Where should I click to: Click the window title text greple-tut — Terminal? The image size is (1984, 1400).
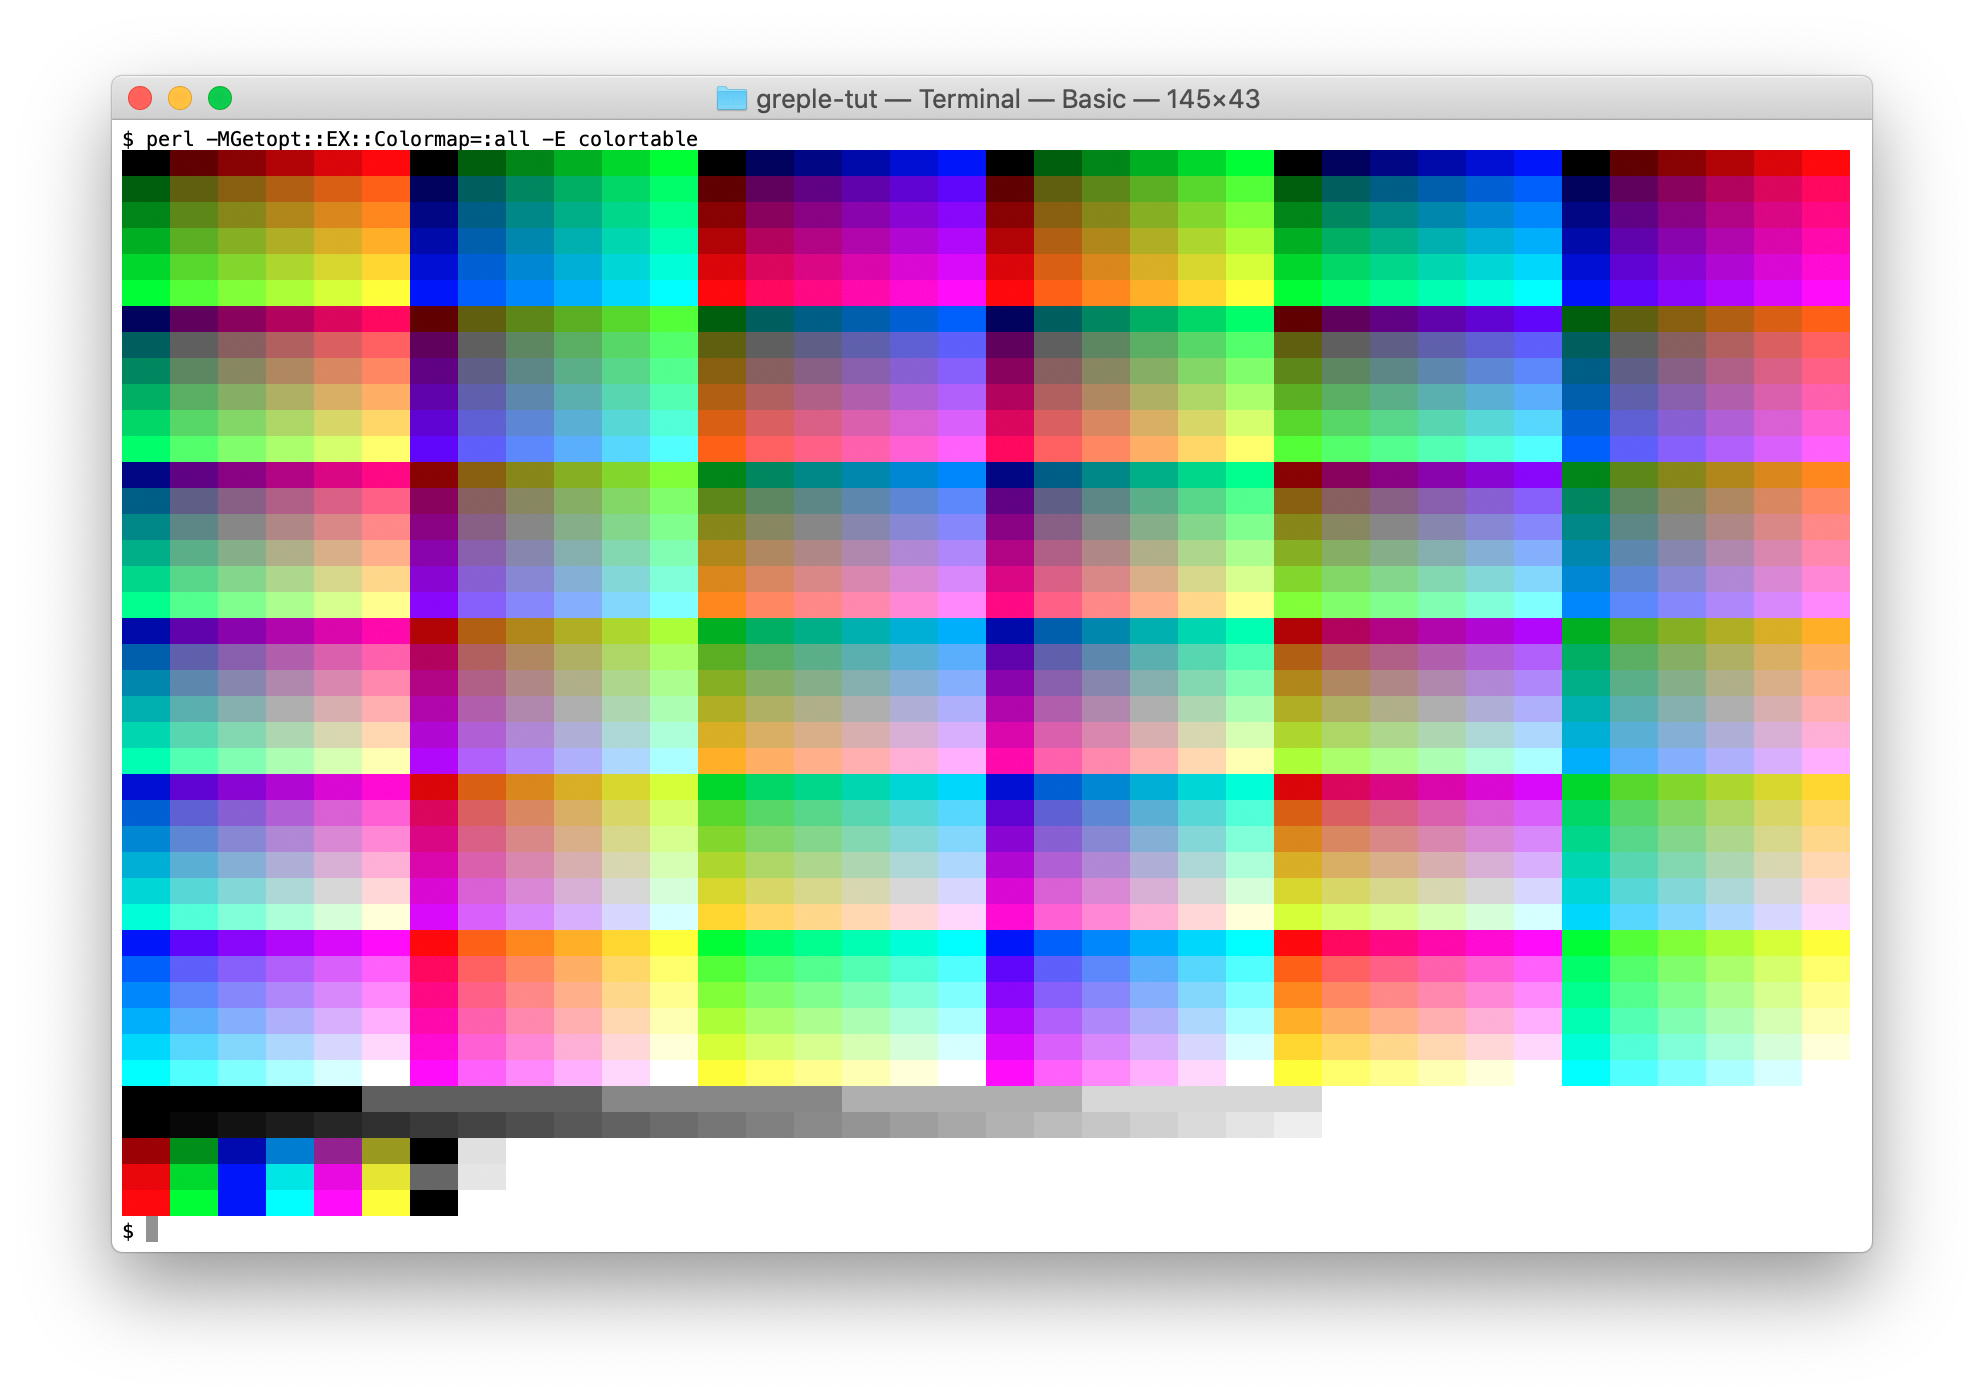coord(888,99)
